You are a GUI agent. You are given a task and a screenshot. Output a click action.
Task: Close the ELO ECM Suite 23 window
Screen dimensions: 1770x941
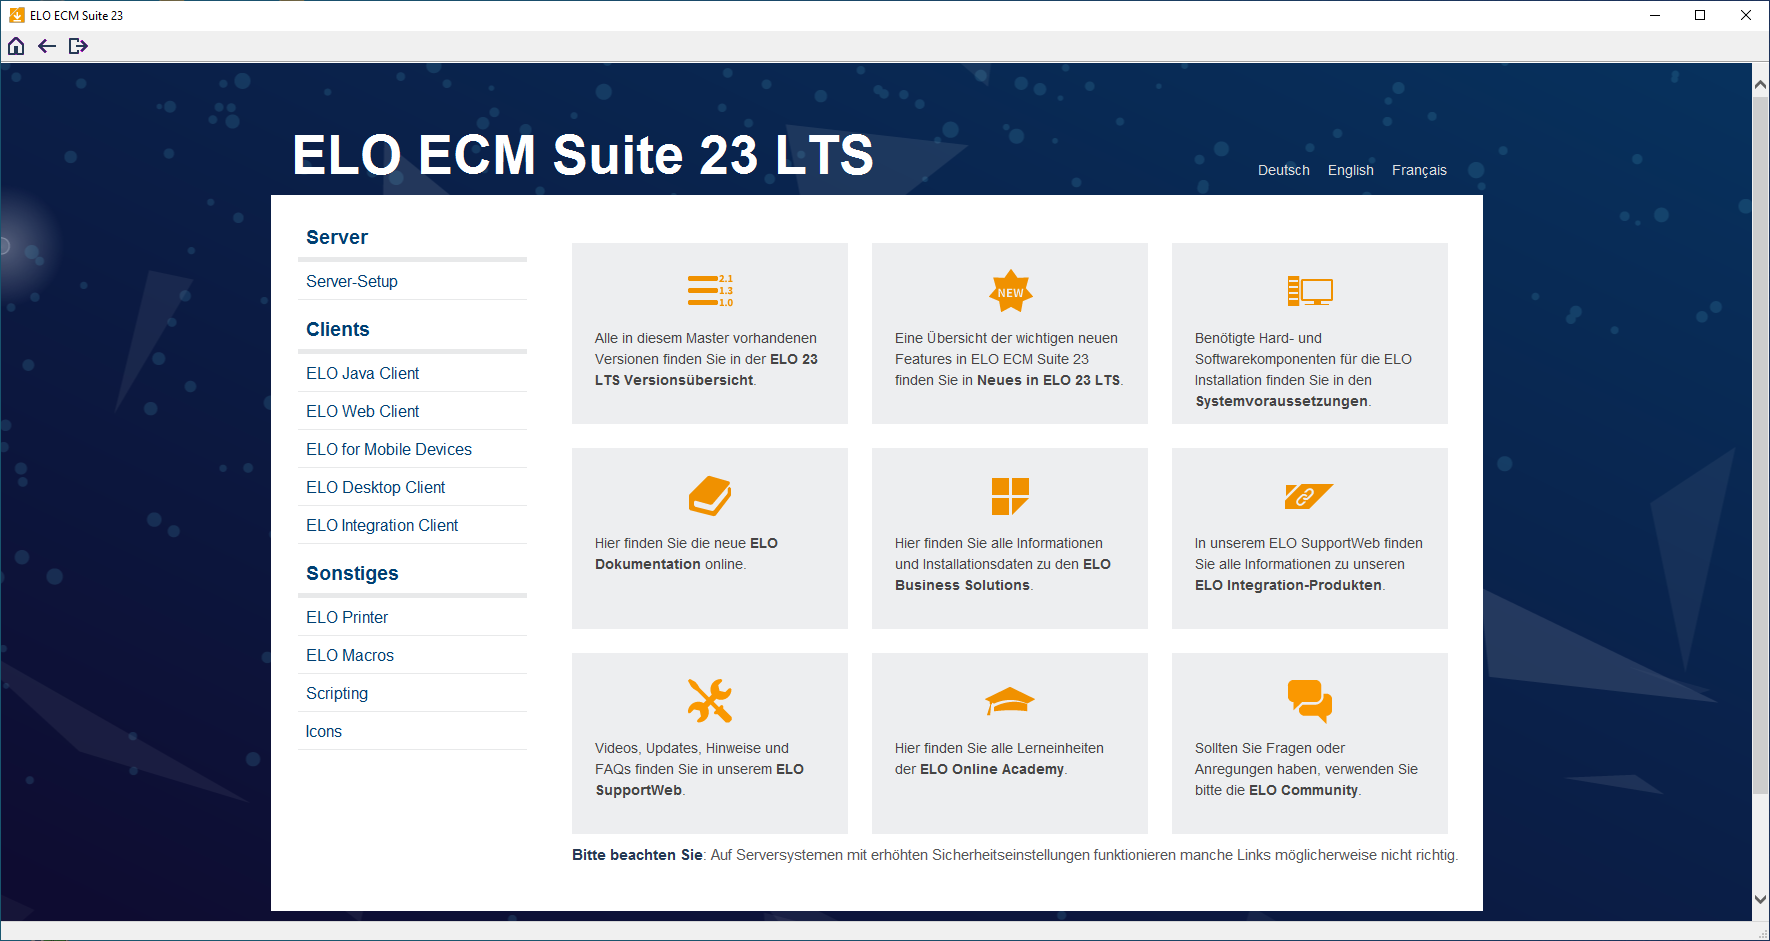click(x=1746, y=15)
